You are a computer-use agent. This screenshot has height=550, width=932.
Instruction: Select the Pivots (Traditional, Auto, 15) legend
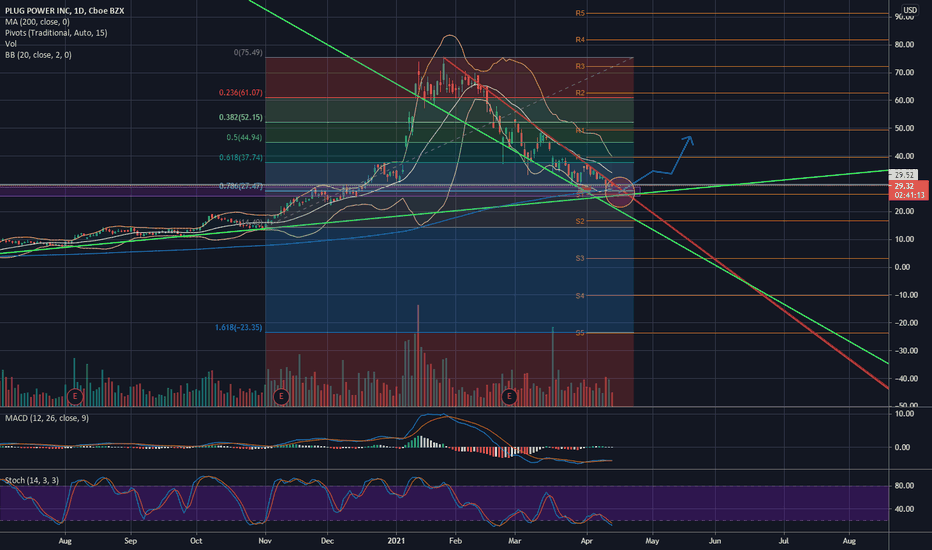click(56, 33)
